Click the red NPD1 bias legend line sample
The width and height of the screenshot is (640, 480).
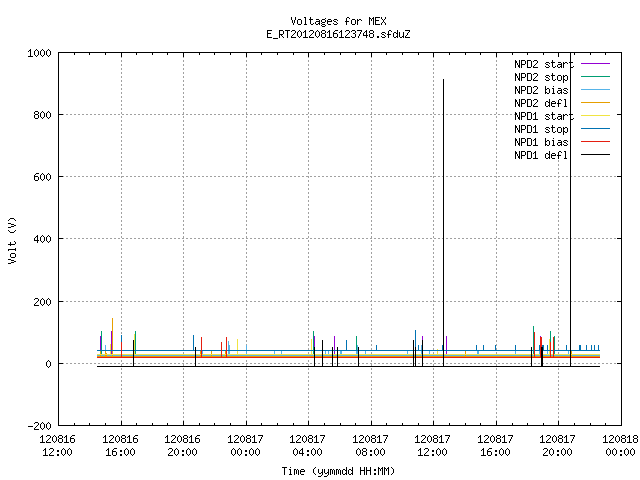pyautogui.click(x=595, y=142)
